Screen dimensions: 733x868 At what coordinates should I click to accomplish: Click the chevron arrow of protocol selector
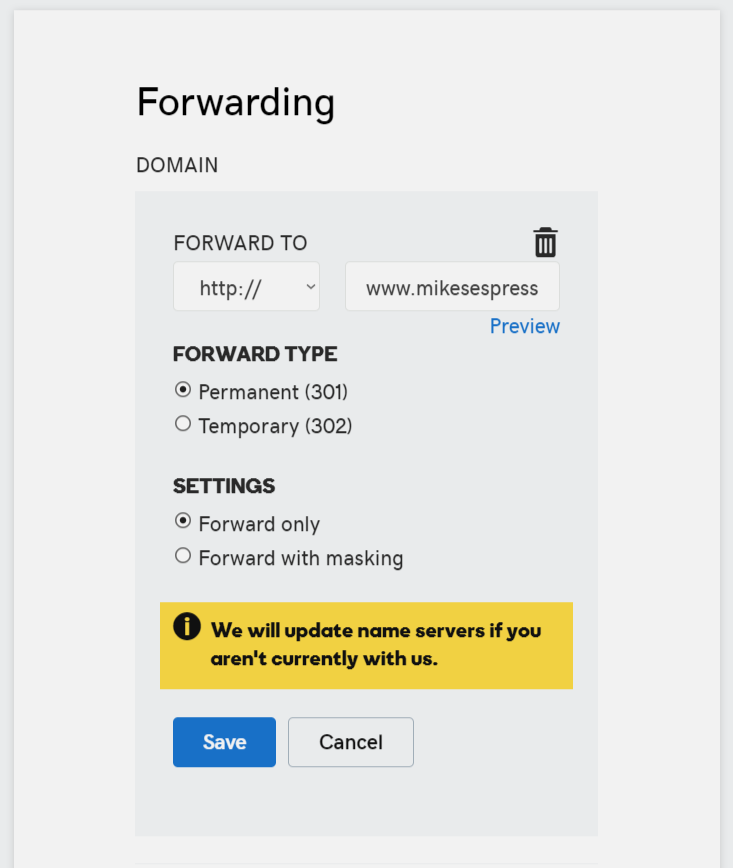click(x=311, y=287)
